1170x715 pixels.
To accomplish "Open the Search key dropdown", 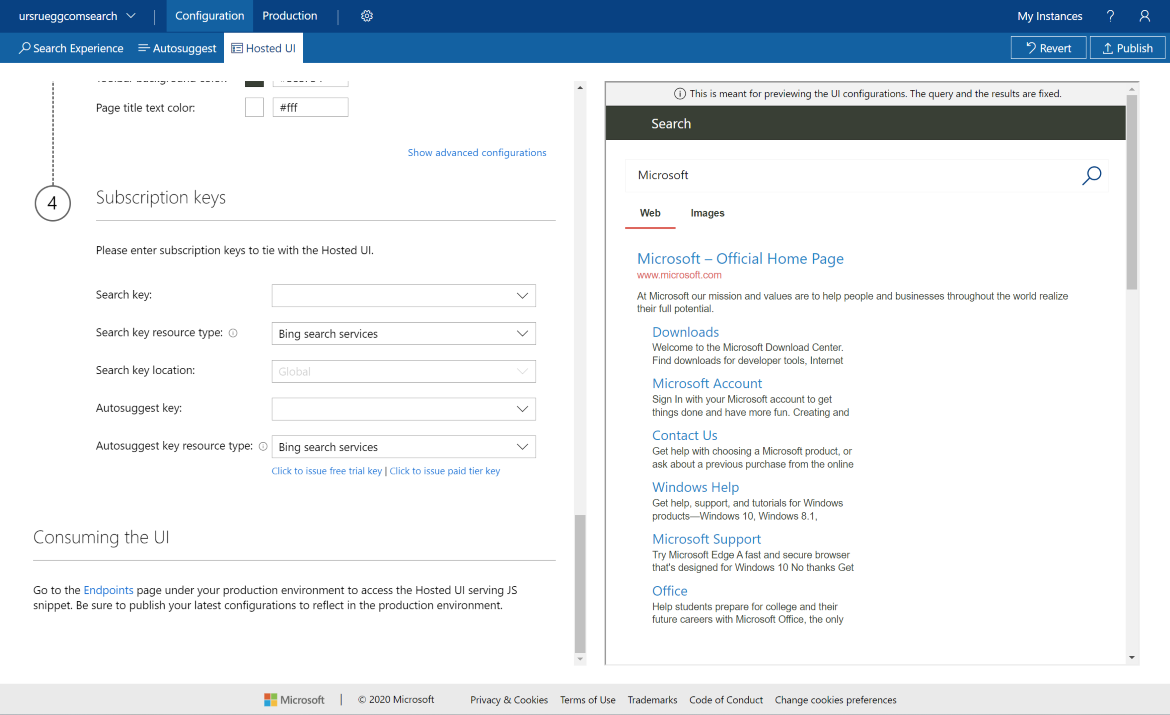I will point(404,296).
